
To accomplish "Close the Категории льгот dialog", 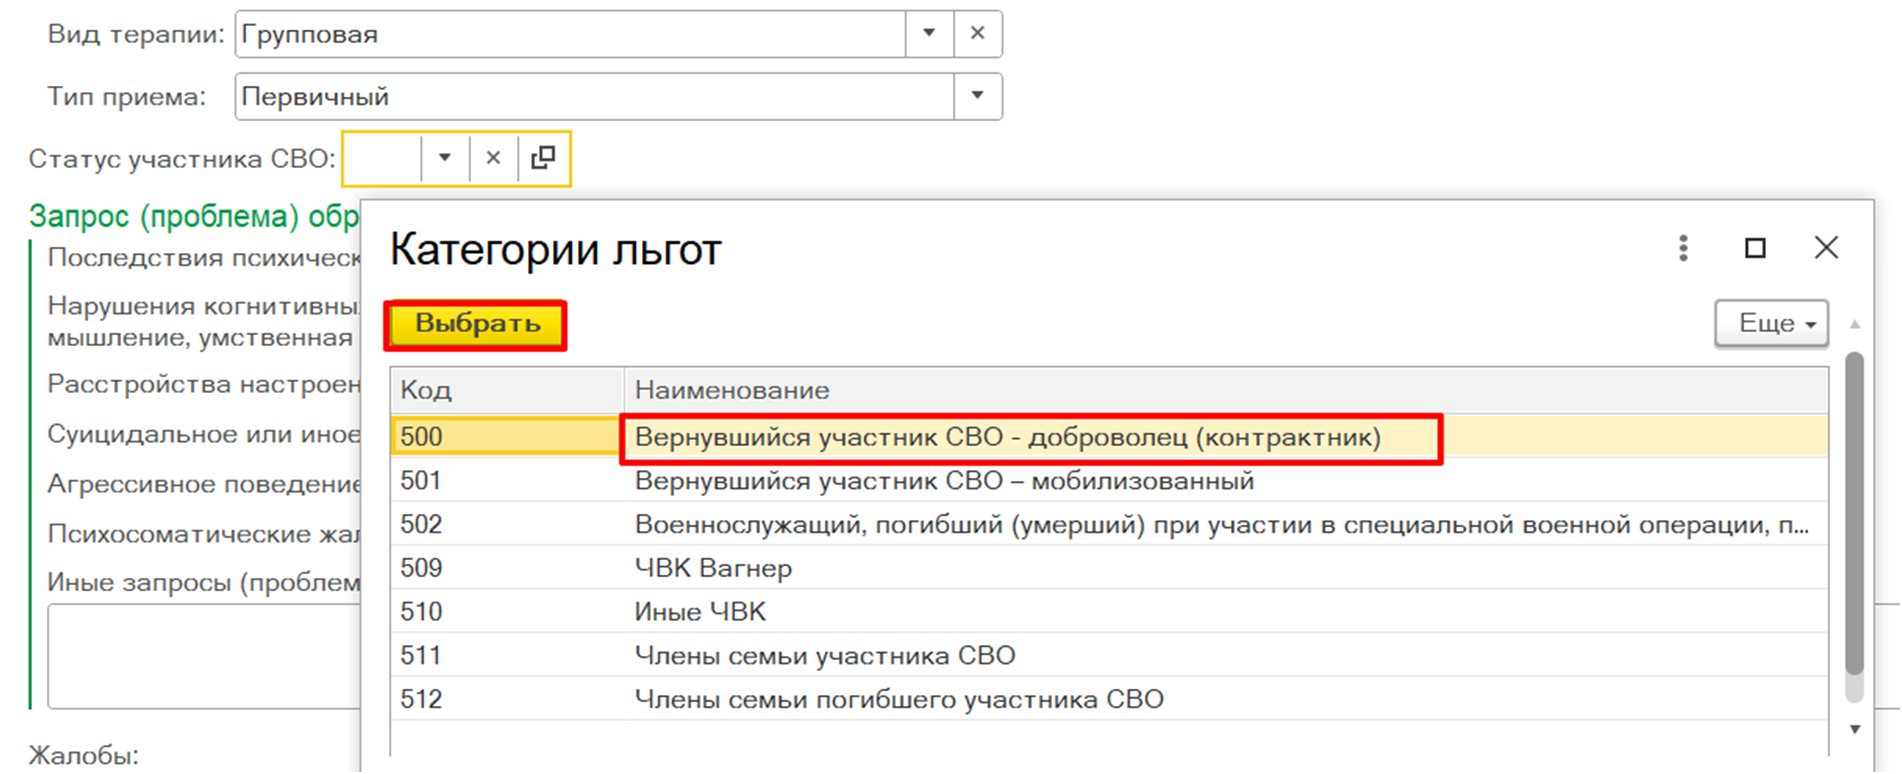I will (1826, 248).
